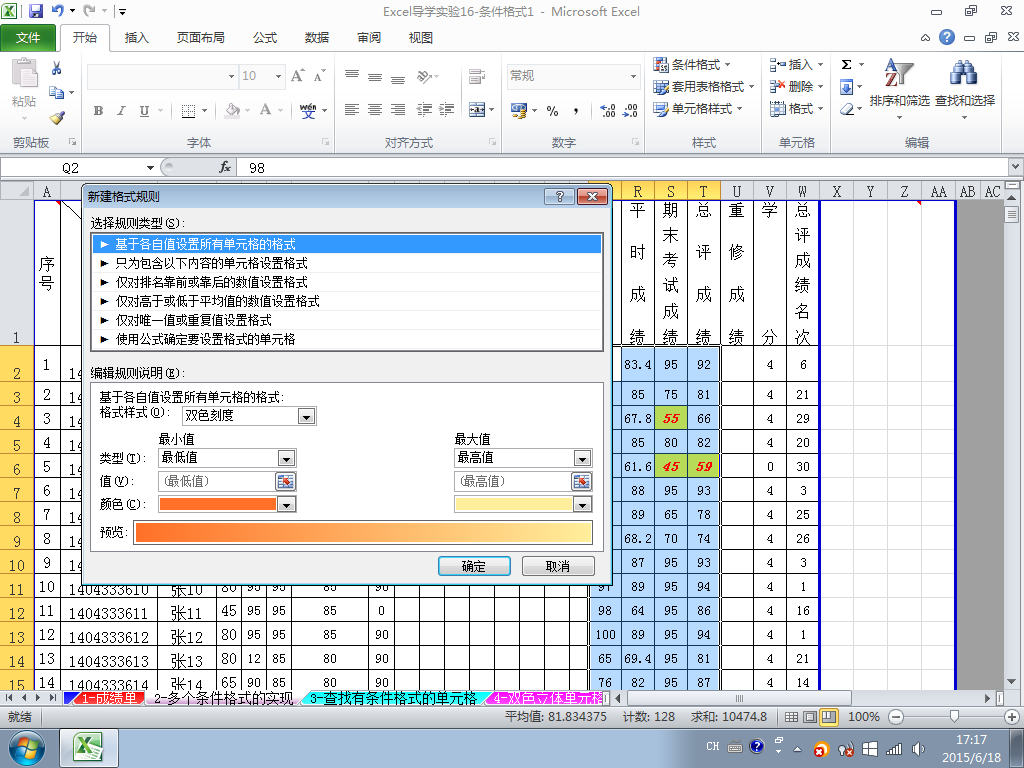This screenshot has width=1024, height=768.
Task: Toggle Center alignment button
Action: point(374,109)
